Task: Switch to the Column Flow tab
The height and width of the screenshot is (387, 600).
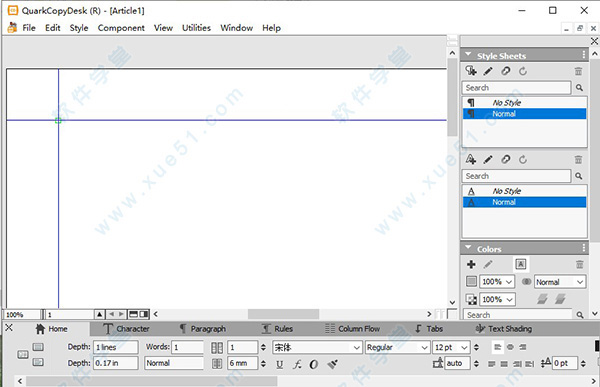Action: click(352, 329)
